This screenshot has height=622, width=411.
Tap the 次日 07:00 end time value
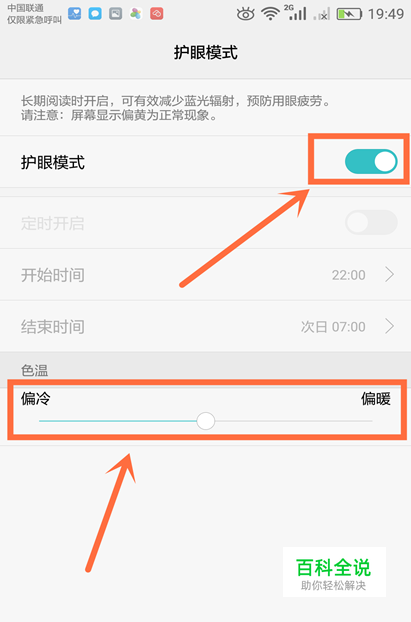coord(333,327)
